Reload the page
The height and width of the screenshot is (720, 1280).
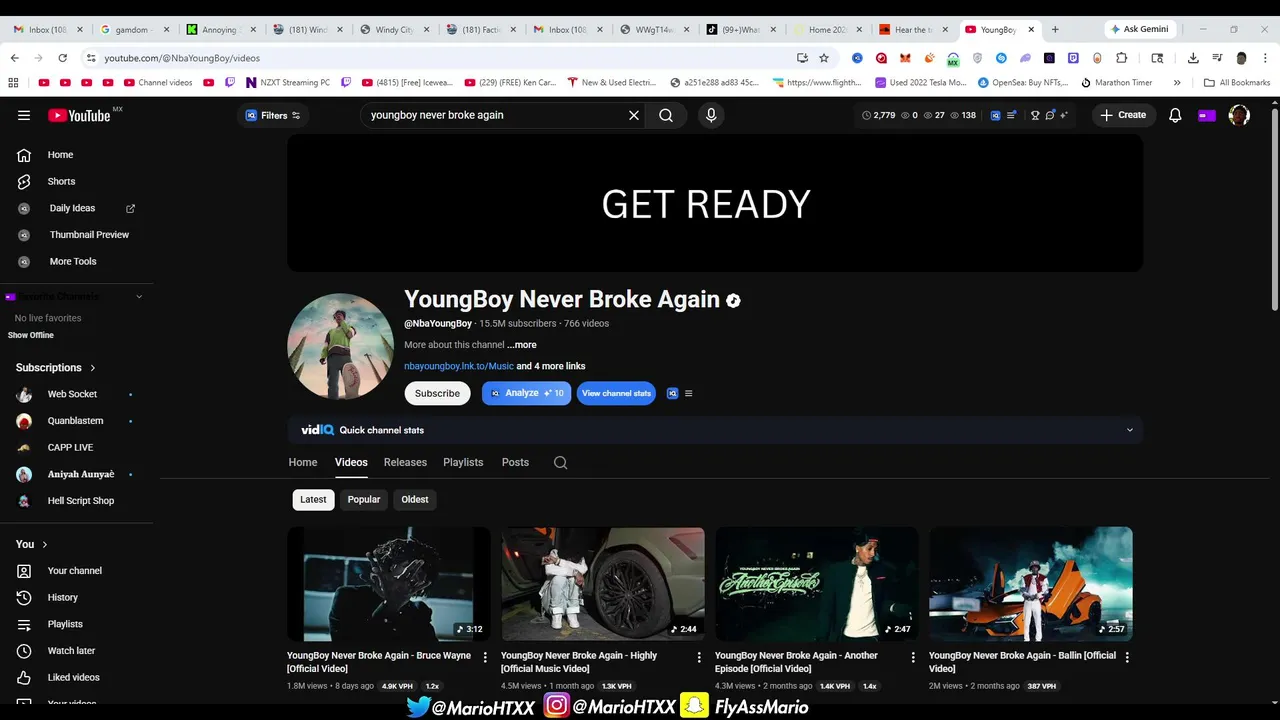(62, 58)
